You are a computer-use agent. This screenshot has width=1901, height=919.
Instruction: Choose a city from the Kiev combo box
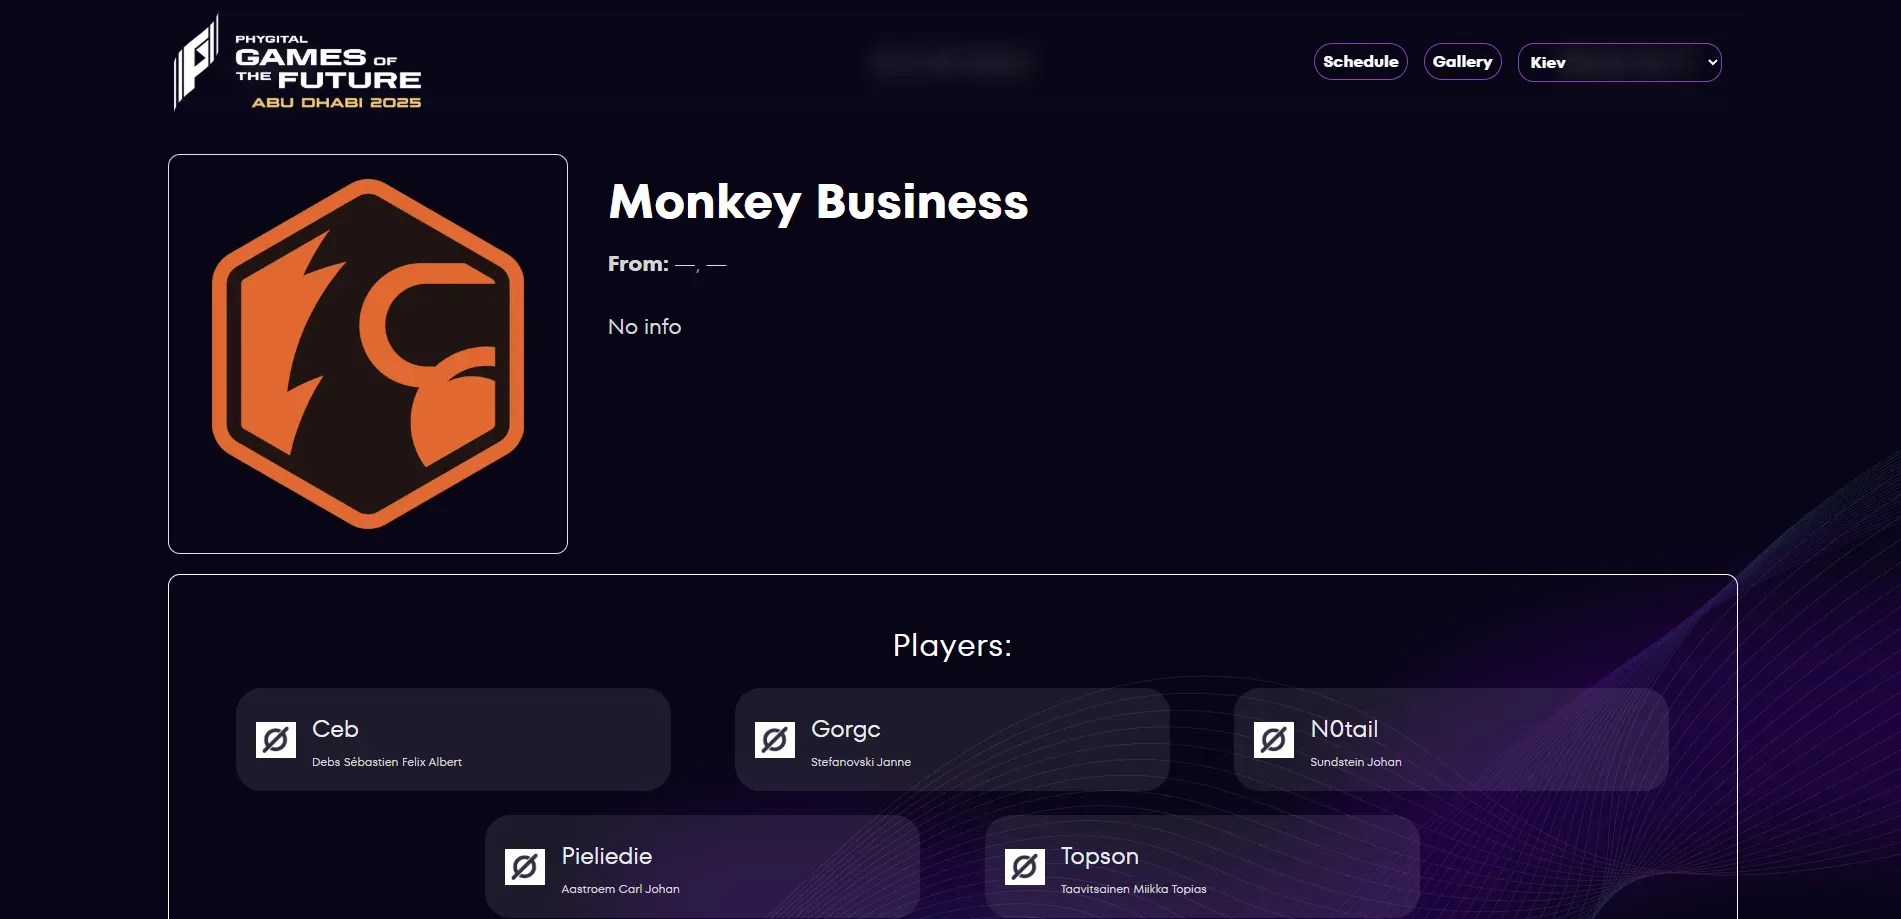tap(1619, 62)
